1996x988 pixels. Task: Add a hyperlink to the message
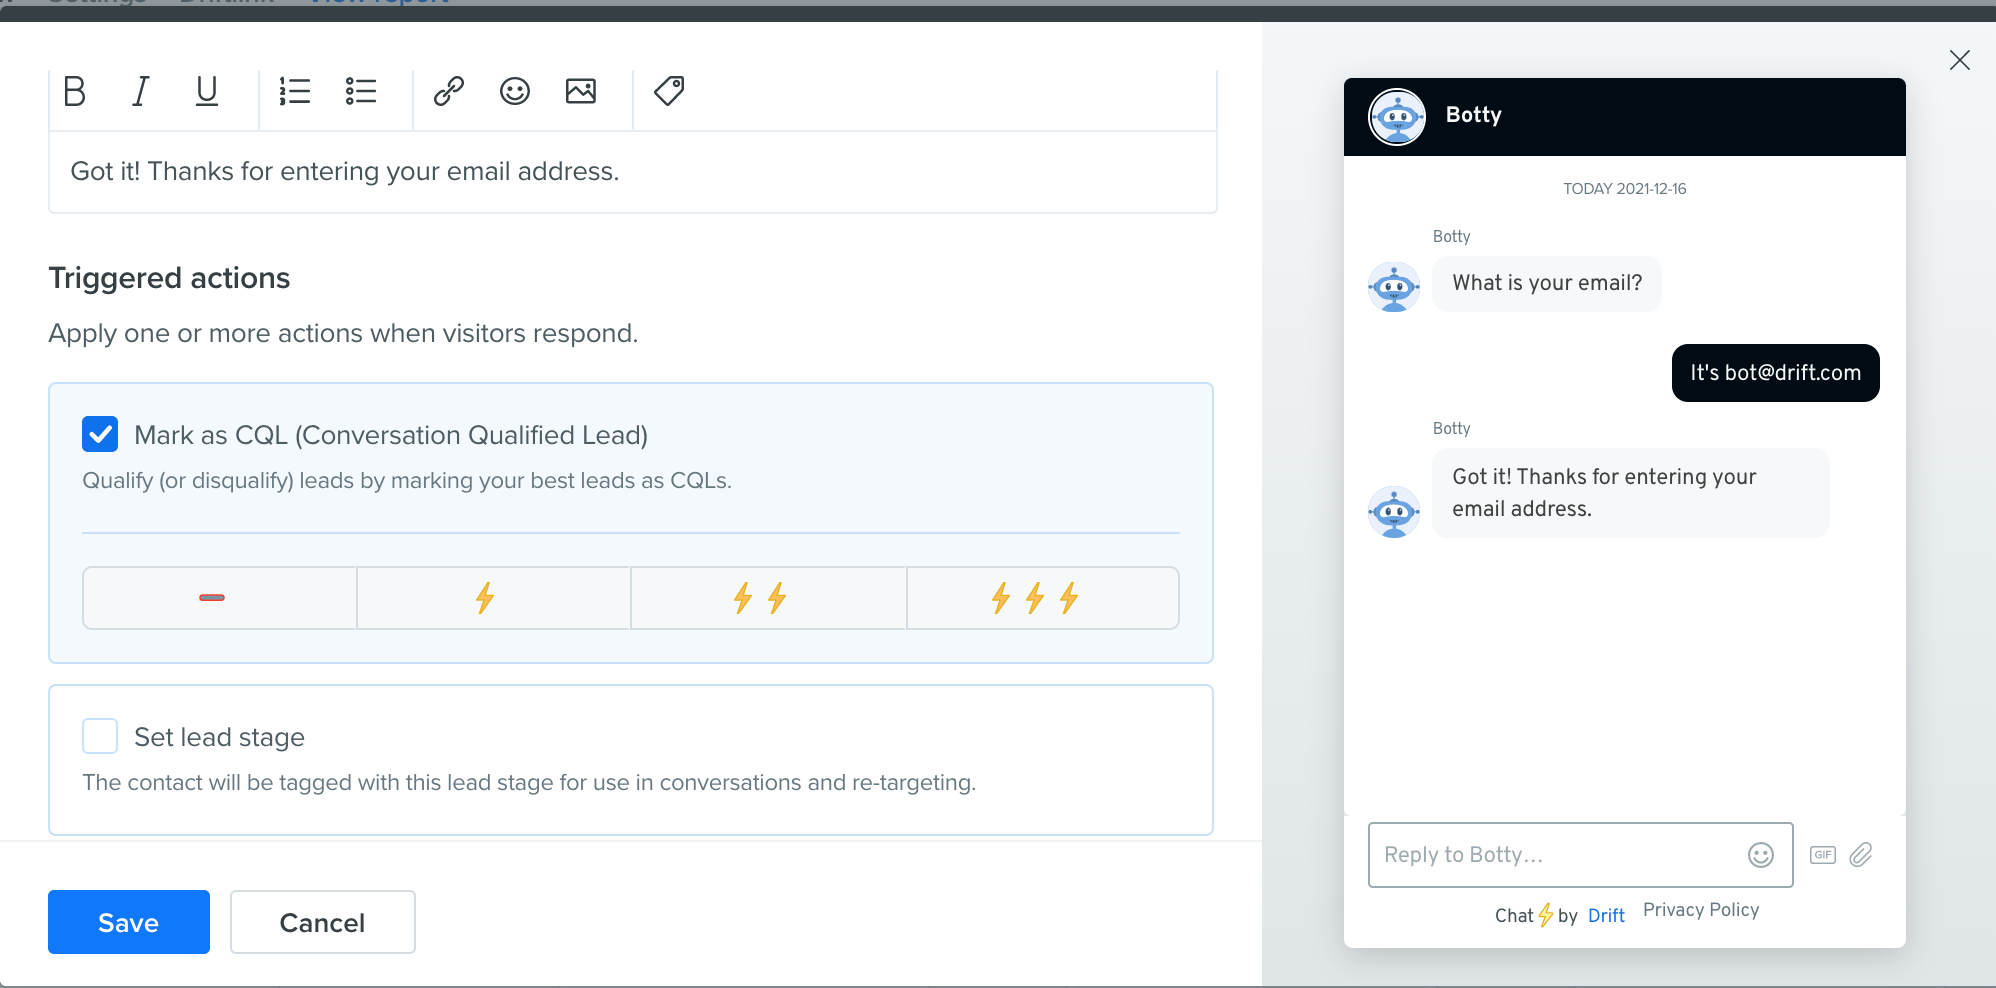tap(449, 91)
